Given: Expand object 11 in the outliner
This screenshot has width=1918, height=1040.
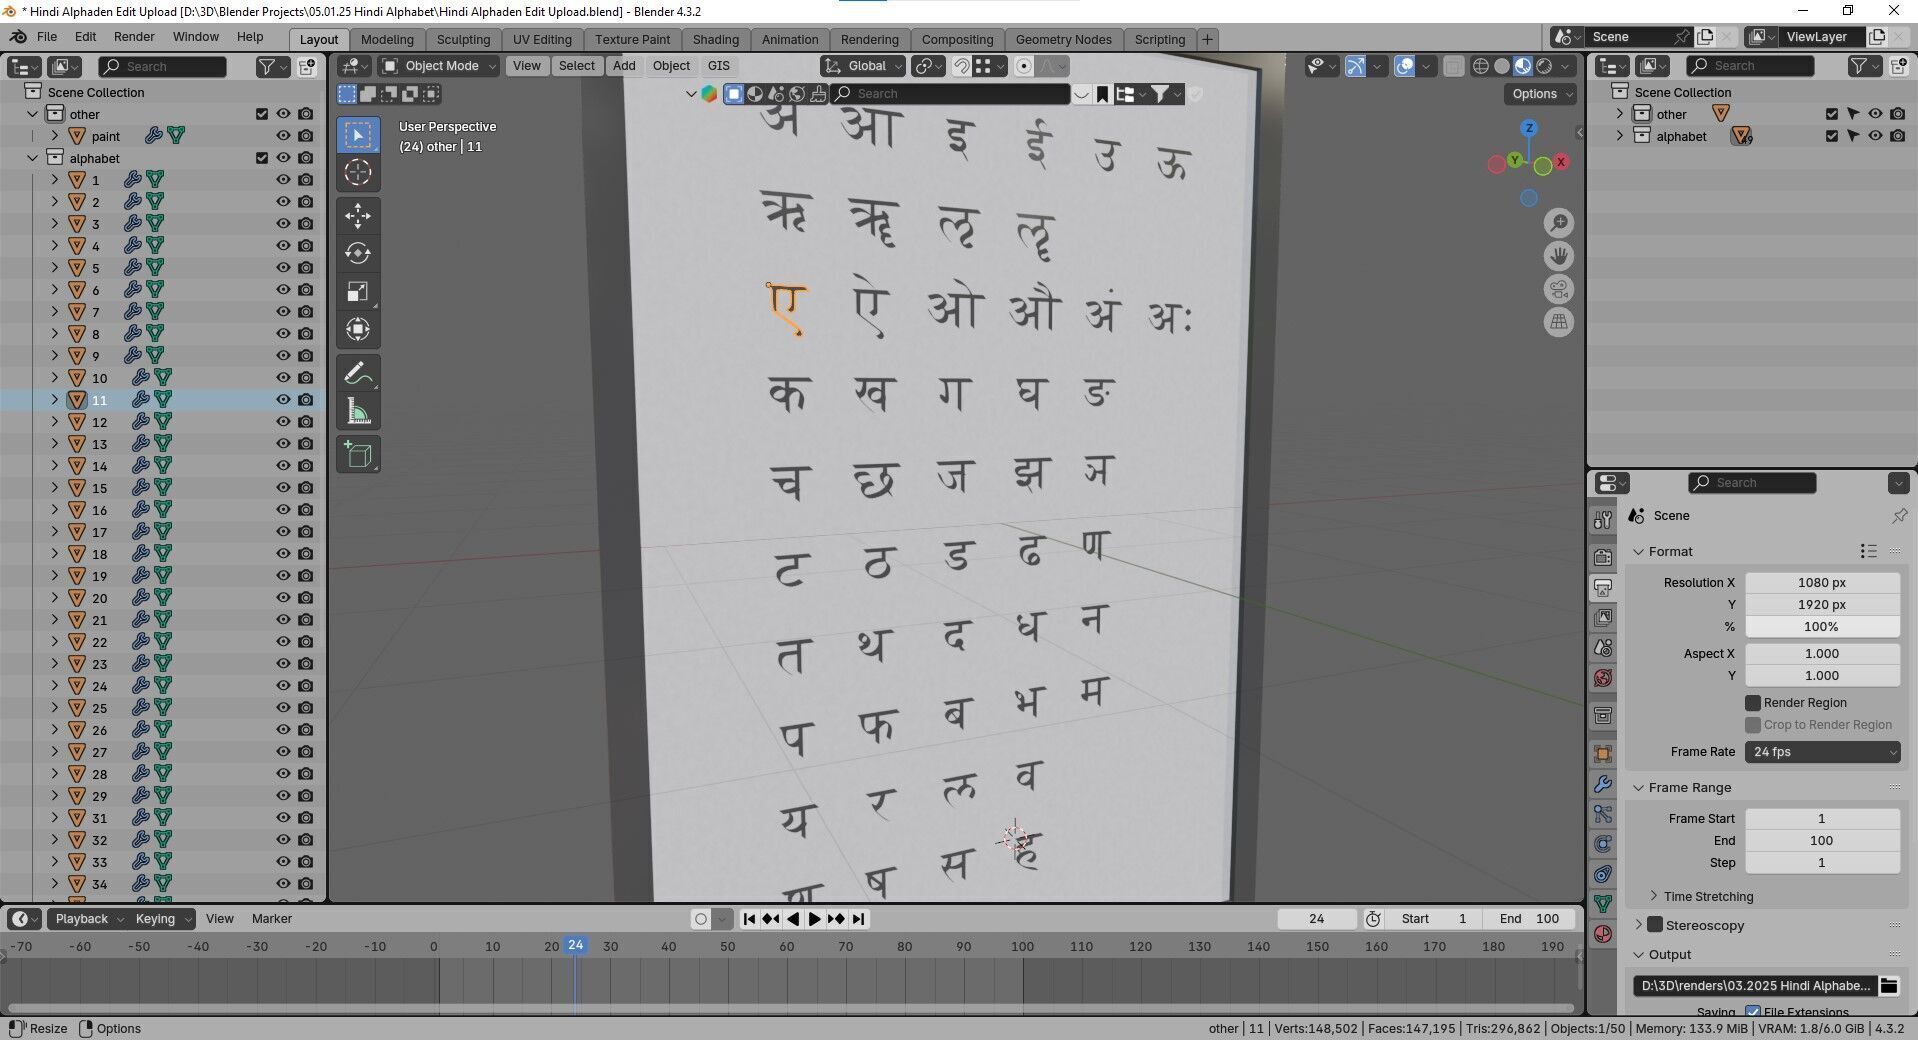Looking at the screenshot, I should pyautogui.click(x=55, y=400).
